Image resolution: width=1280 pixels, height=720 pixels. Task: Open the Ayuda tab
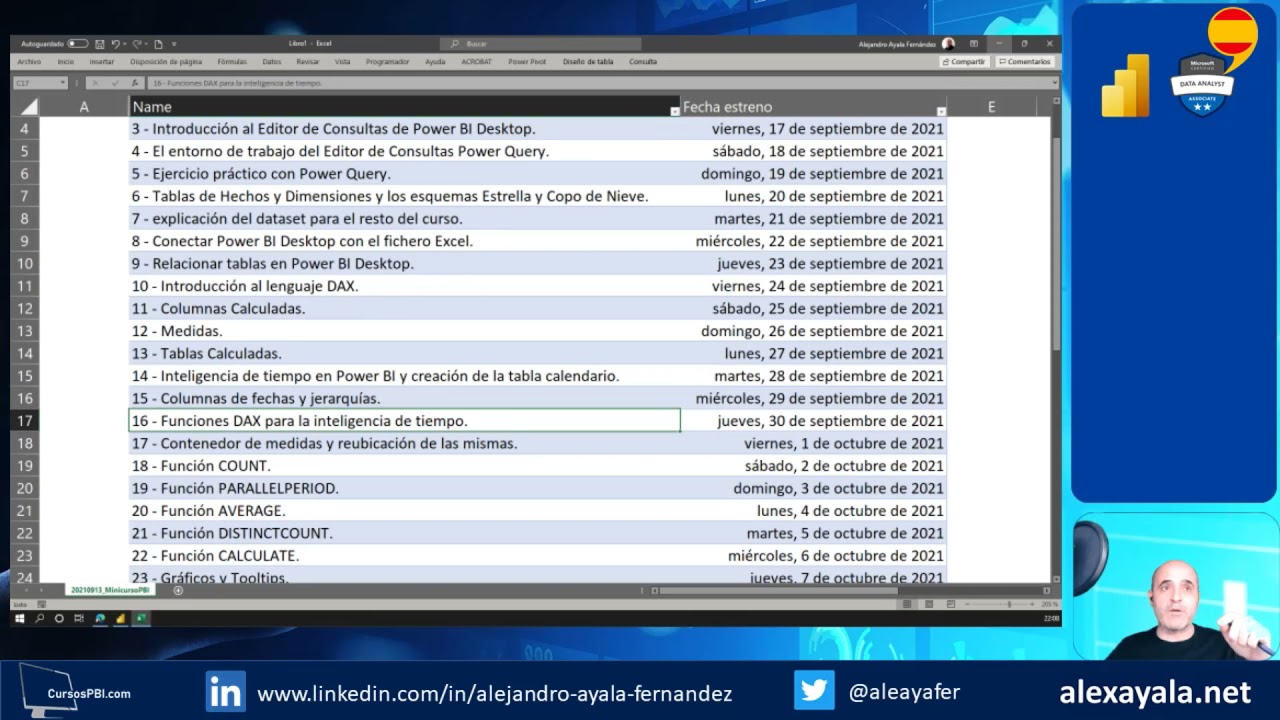click(x=435, y=62)
